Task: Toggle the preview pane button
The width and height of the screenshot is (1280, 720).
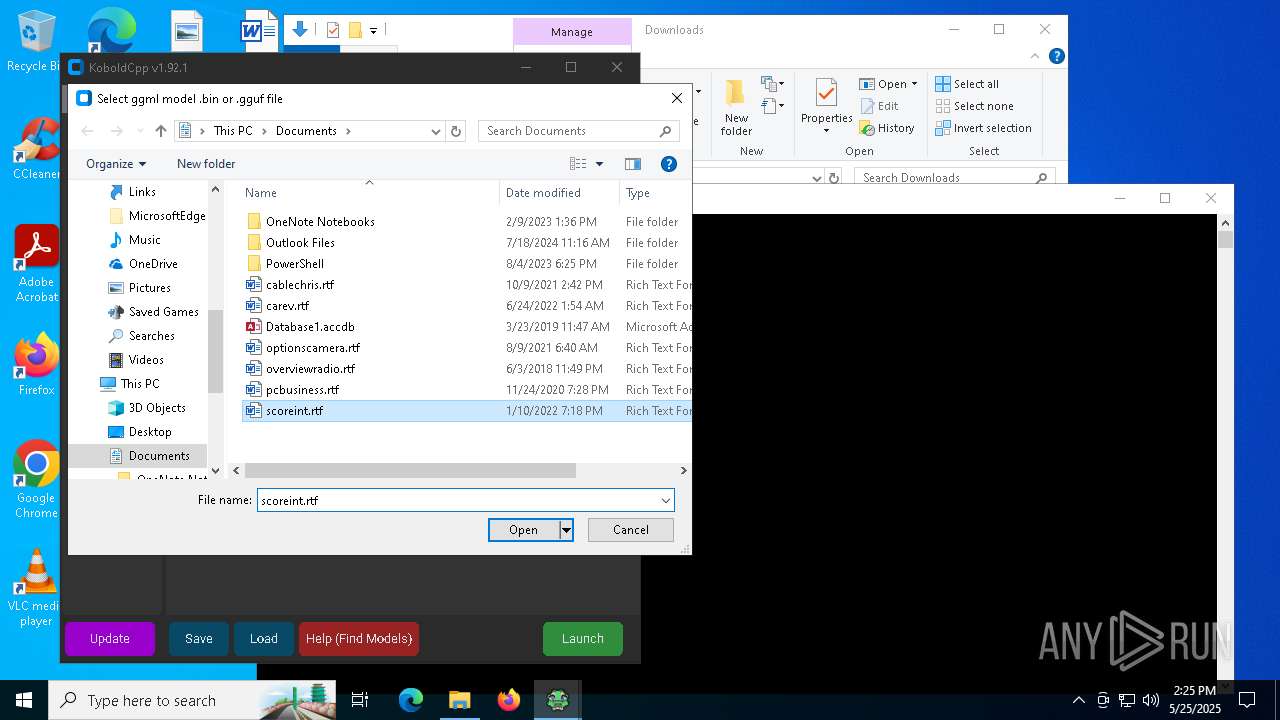Action: point(633,164)
